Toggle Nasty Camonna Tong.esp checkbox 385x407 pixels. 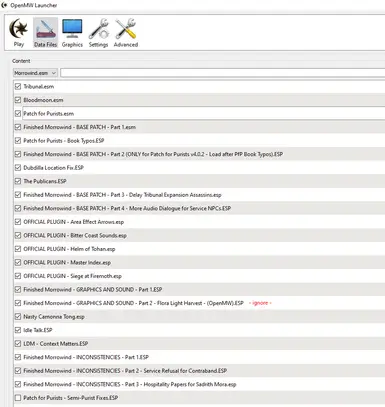coord(18,317)
